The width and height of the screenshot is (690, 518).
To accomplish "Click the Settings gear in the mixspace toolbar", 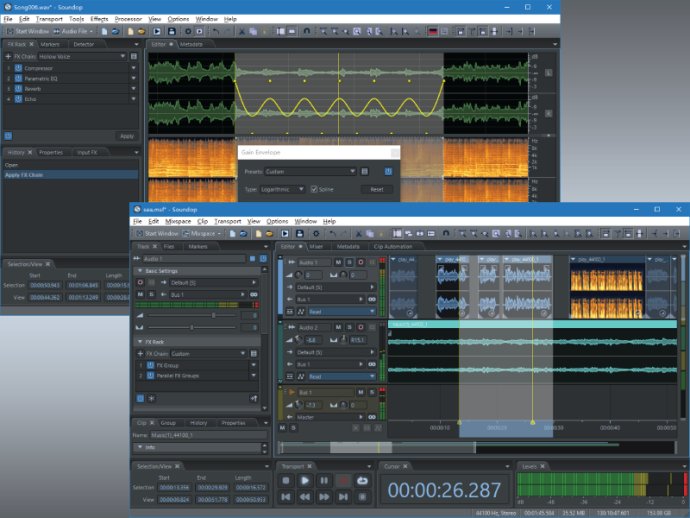I will click(316, 234).
